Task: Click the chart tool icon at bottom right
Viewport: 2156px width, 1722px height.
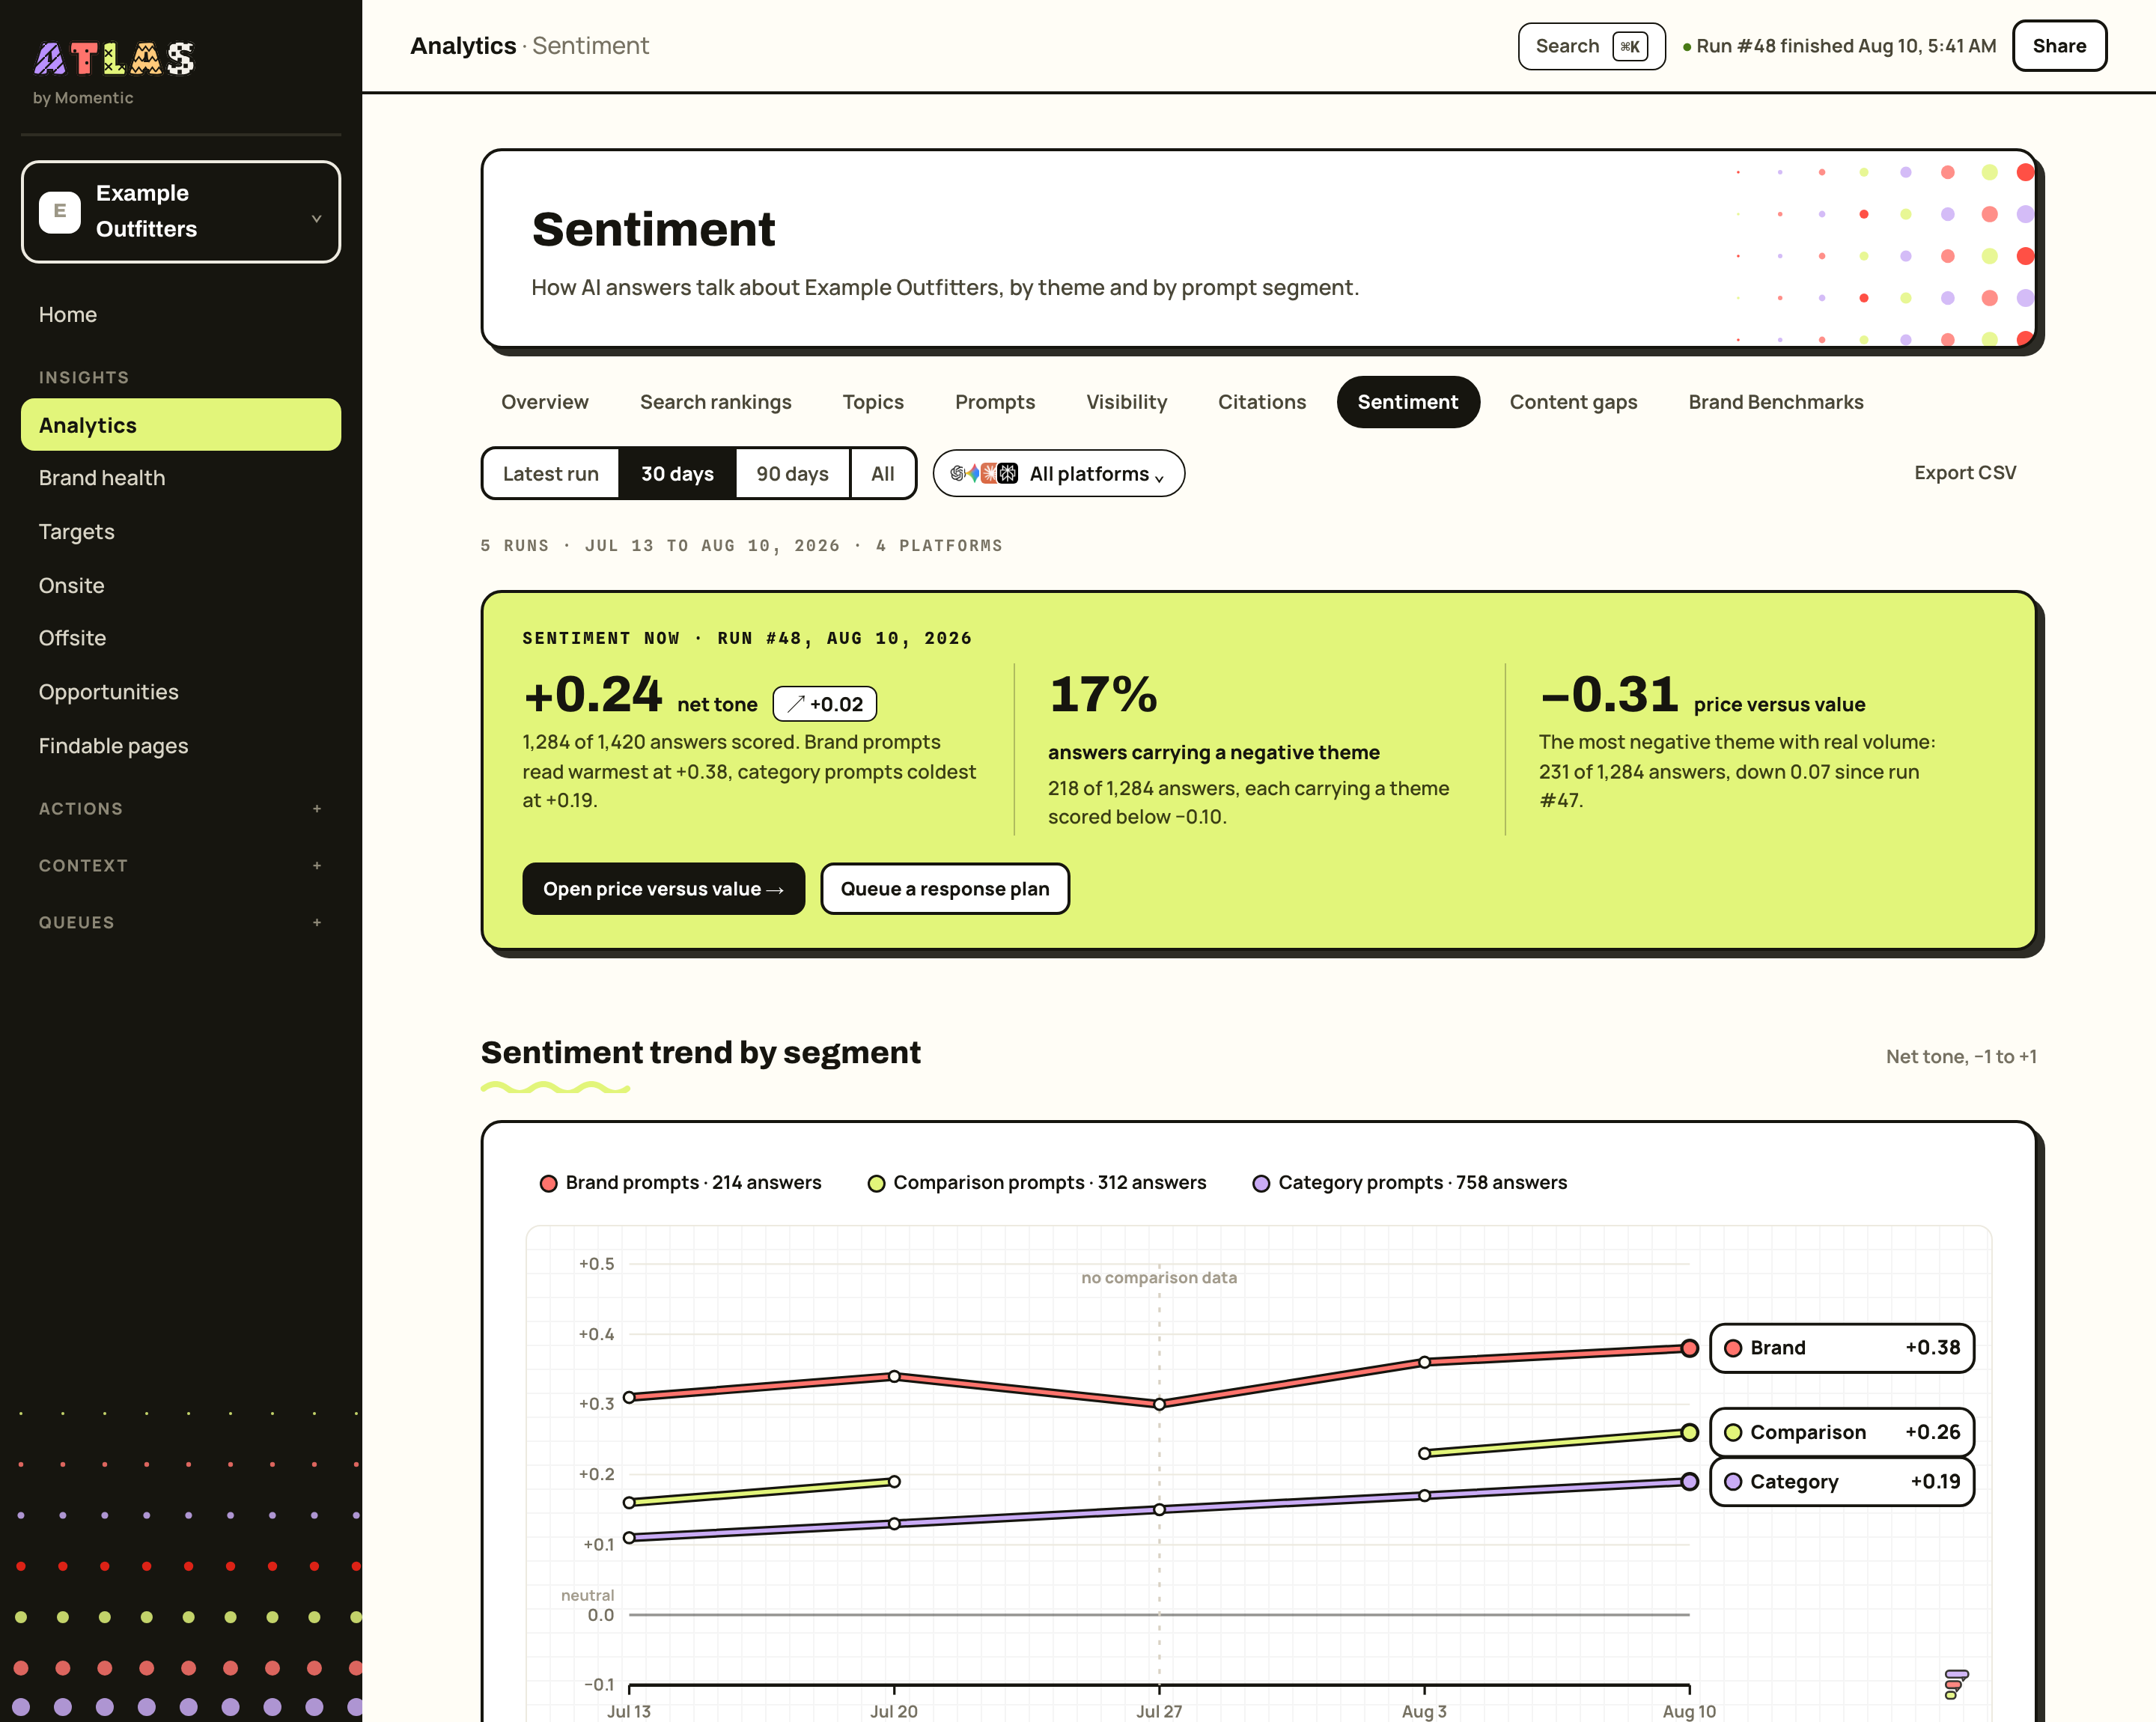Action: click(1955, 1684)
